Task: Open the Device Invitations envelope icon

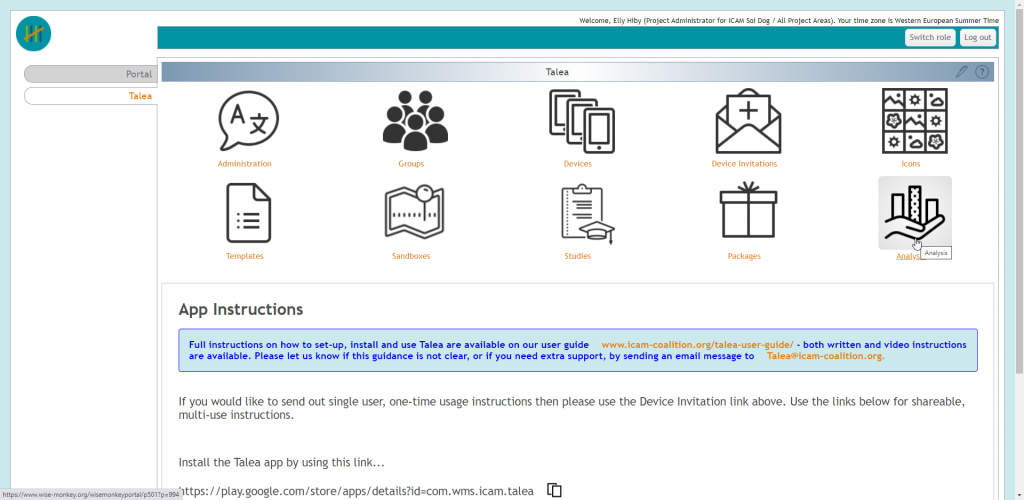Action: tap(748, 121)
